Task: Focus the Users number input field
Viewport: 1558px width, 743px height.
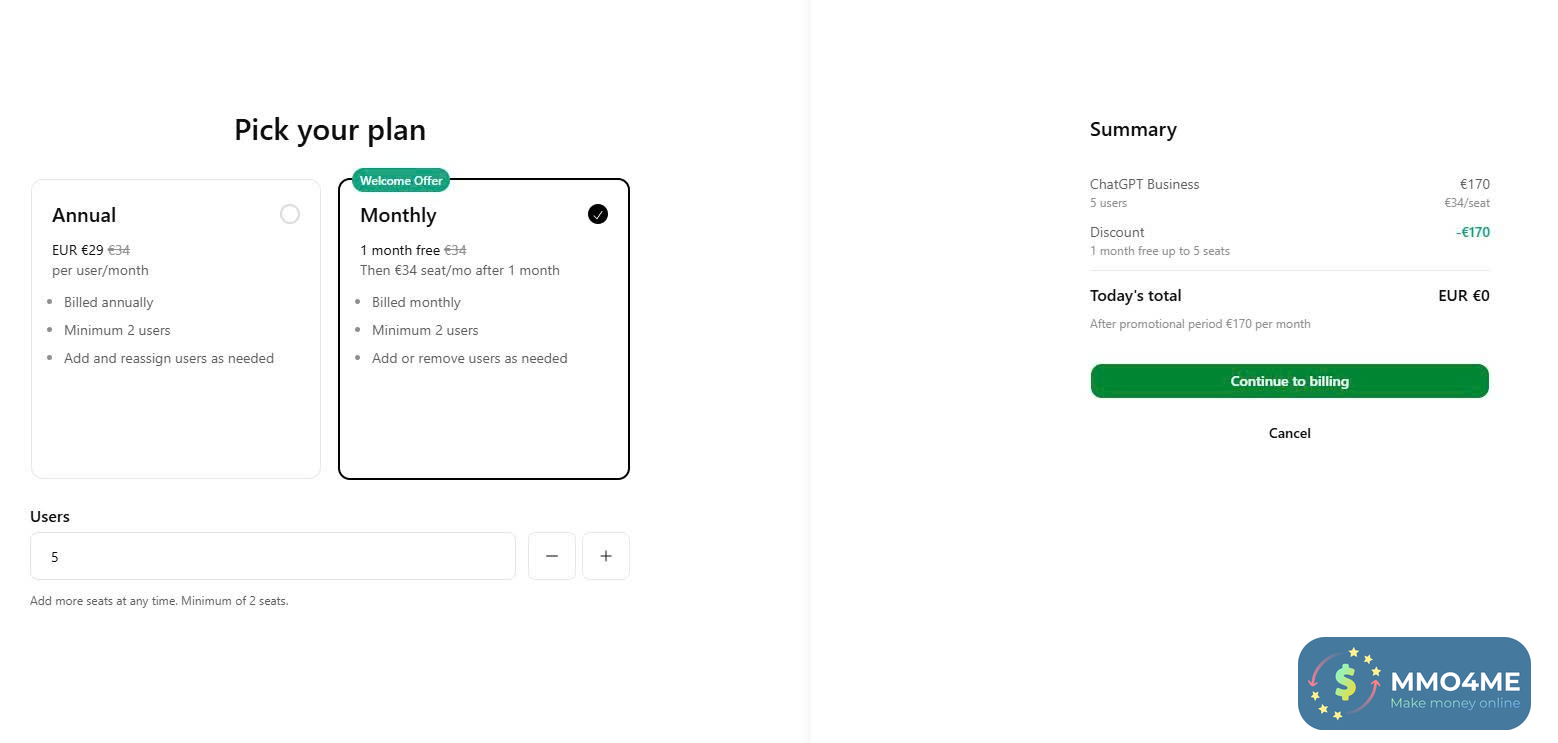Action: (x=272, y=556)
